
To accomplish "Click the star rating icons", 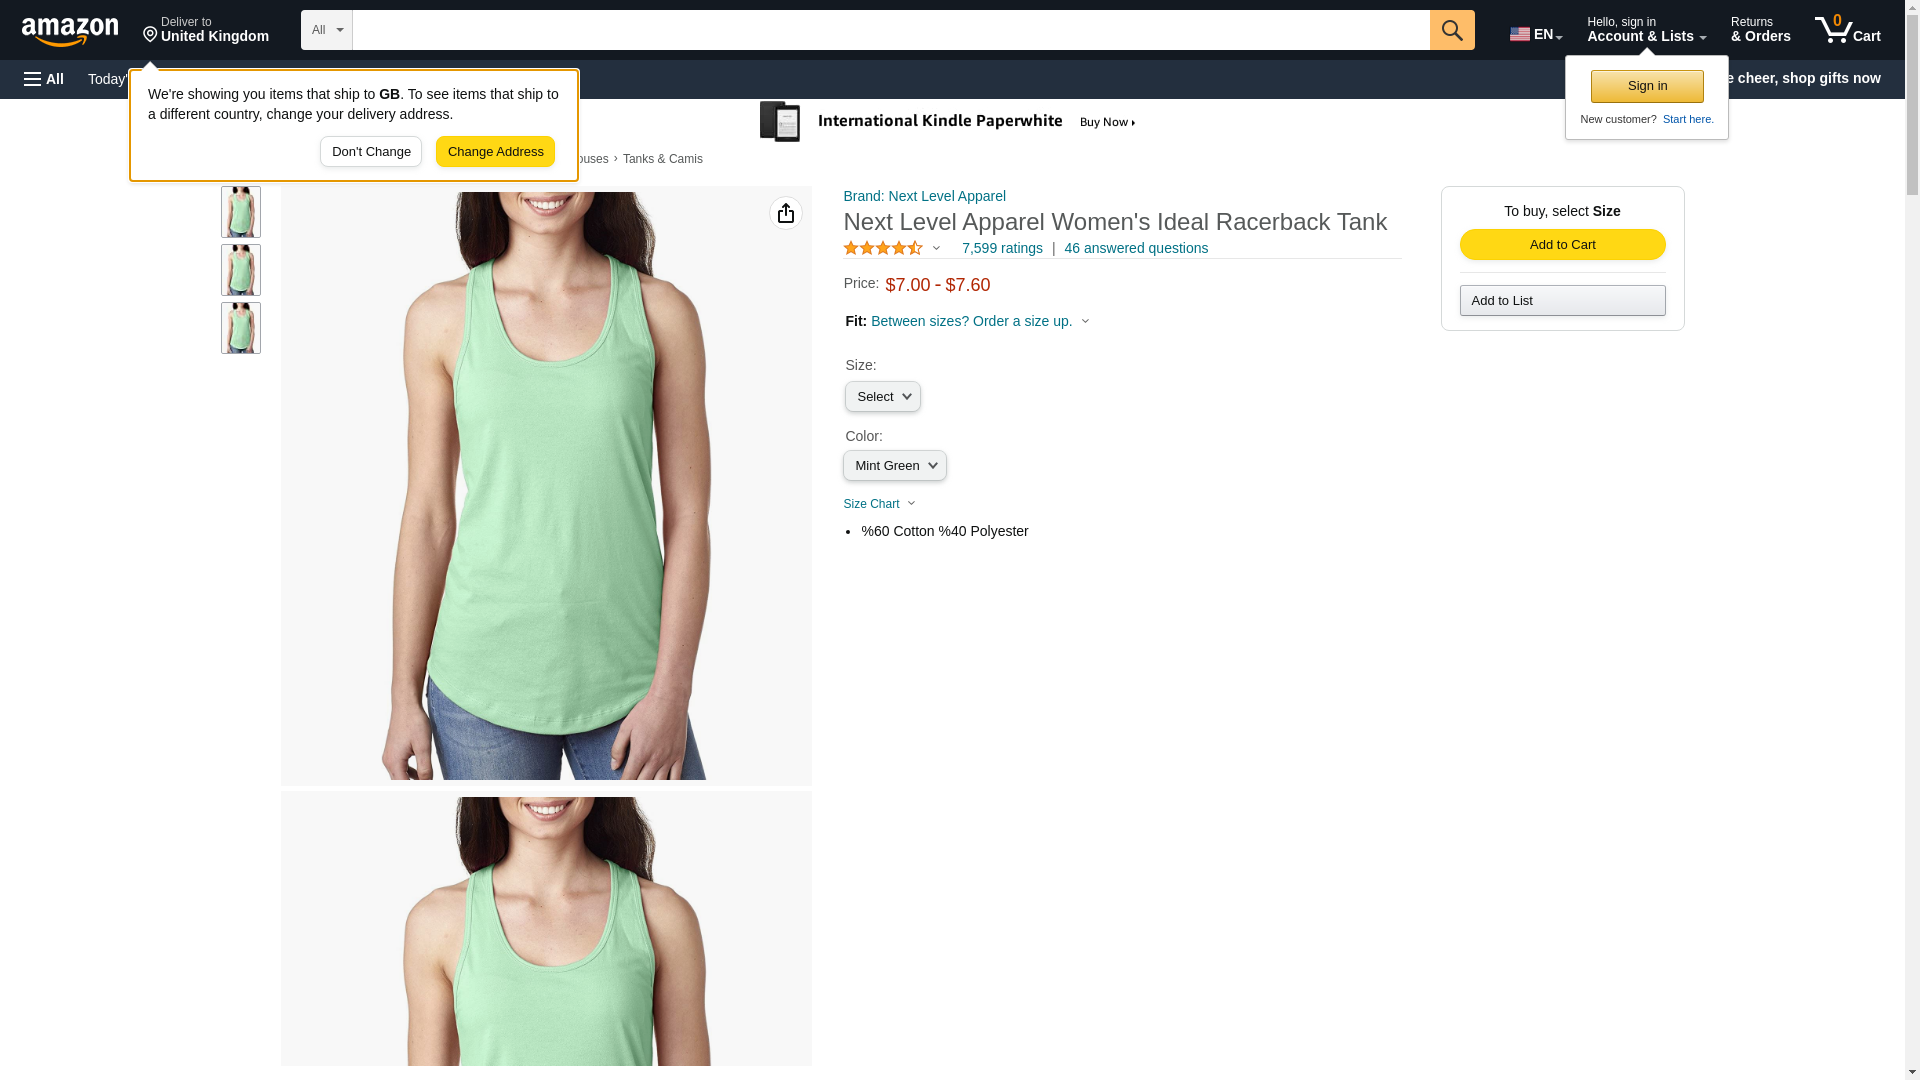I will [x=882, y=248].
